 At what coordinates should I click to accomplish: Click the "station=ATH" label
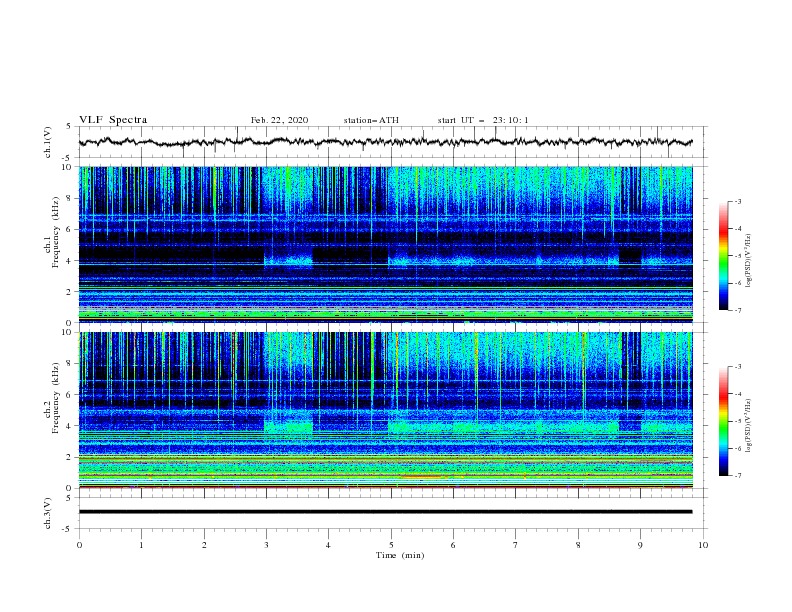pyautogui.click(x=371, y=120)
